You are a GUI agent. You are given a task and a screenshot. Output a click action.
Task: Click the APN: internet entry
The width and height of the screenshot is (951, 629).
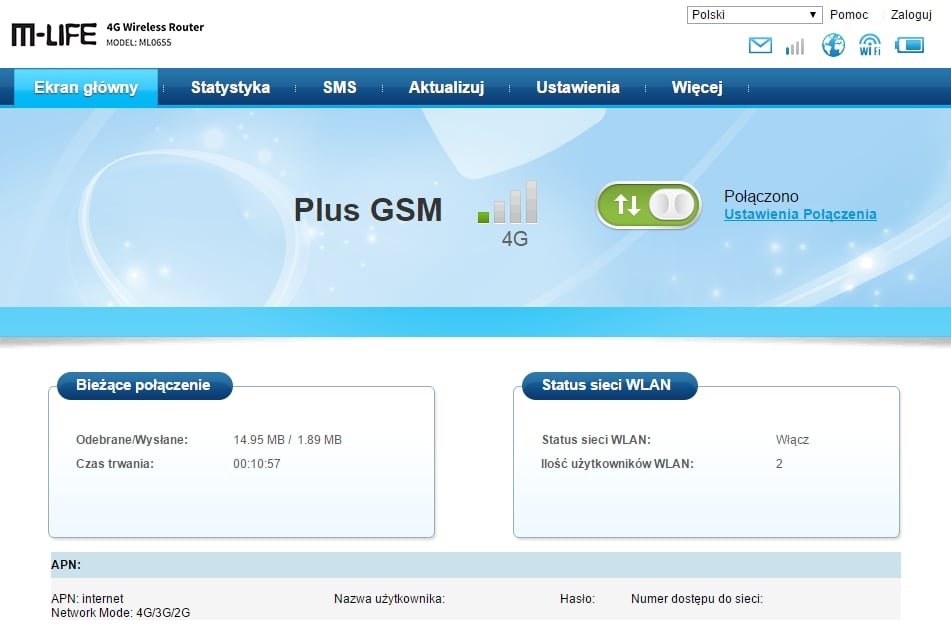coord(87,599)
